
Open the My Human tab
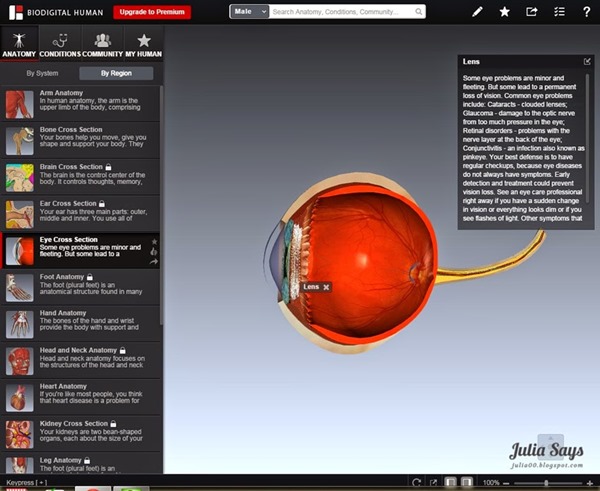tap(143, 44)
